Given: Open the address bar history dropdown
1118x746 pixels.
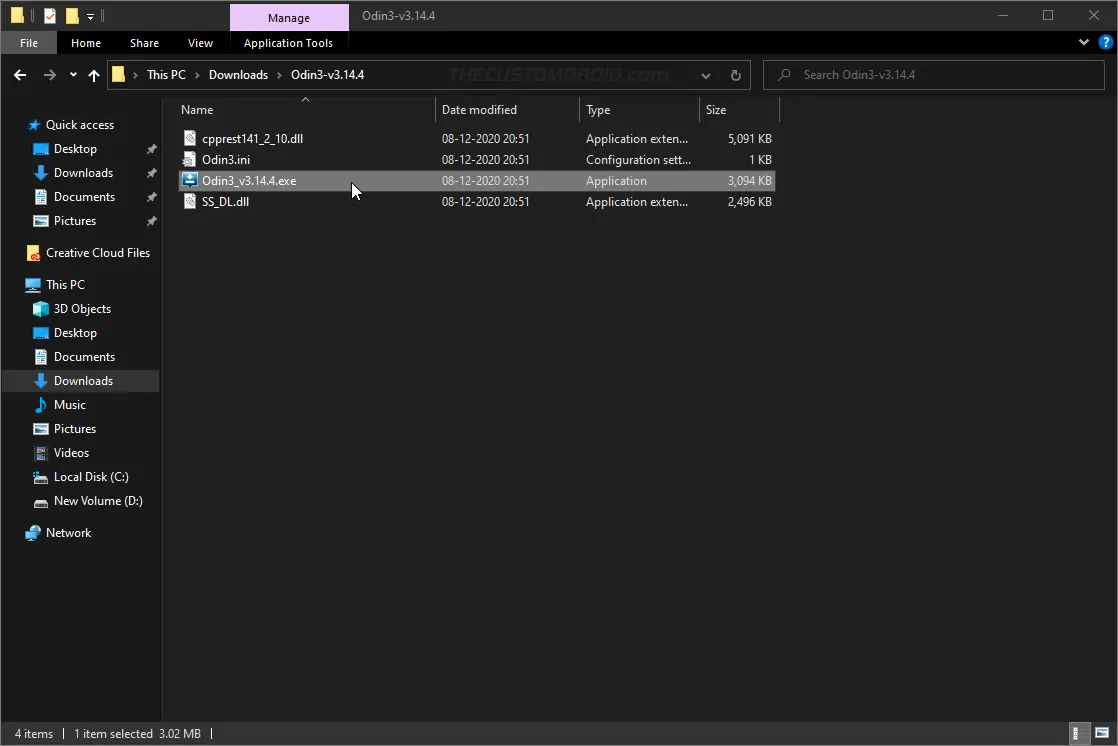Looking at the screenshot, I should [705, 75].
